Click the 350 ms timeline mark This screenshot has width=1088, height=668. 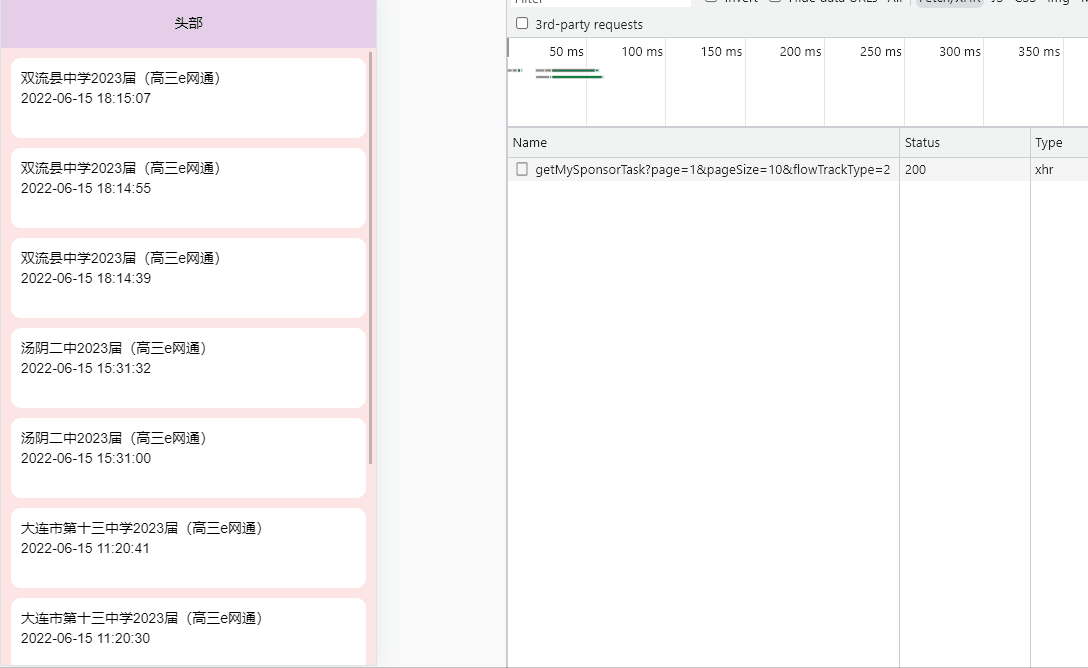pos(1039,51)
